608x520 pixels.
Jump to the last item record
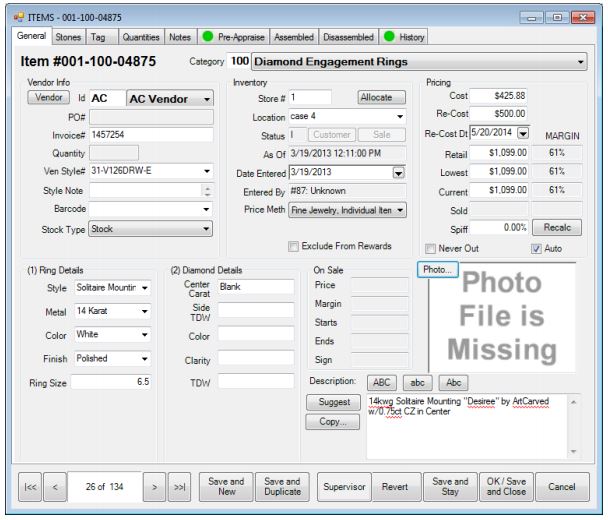click(180, 487)
